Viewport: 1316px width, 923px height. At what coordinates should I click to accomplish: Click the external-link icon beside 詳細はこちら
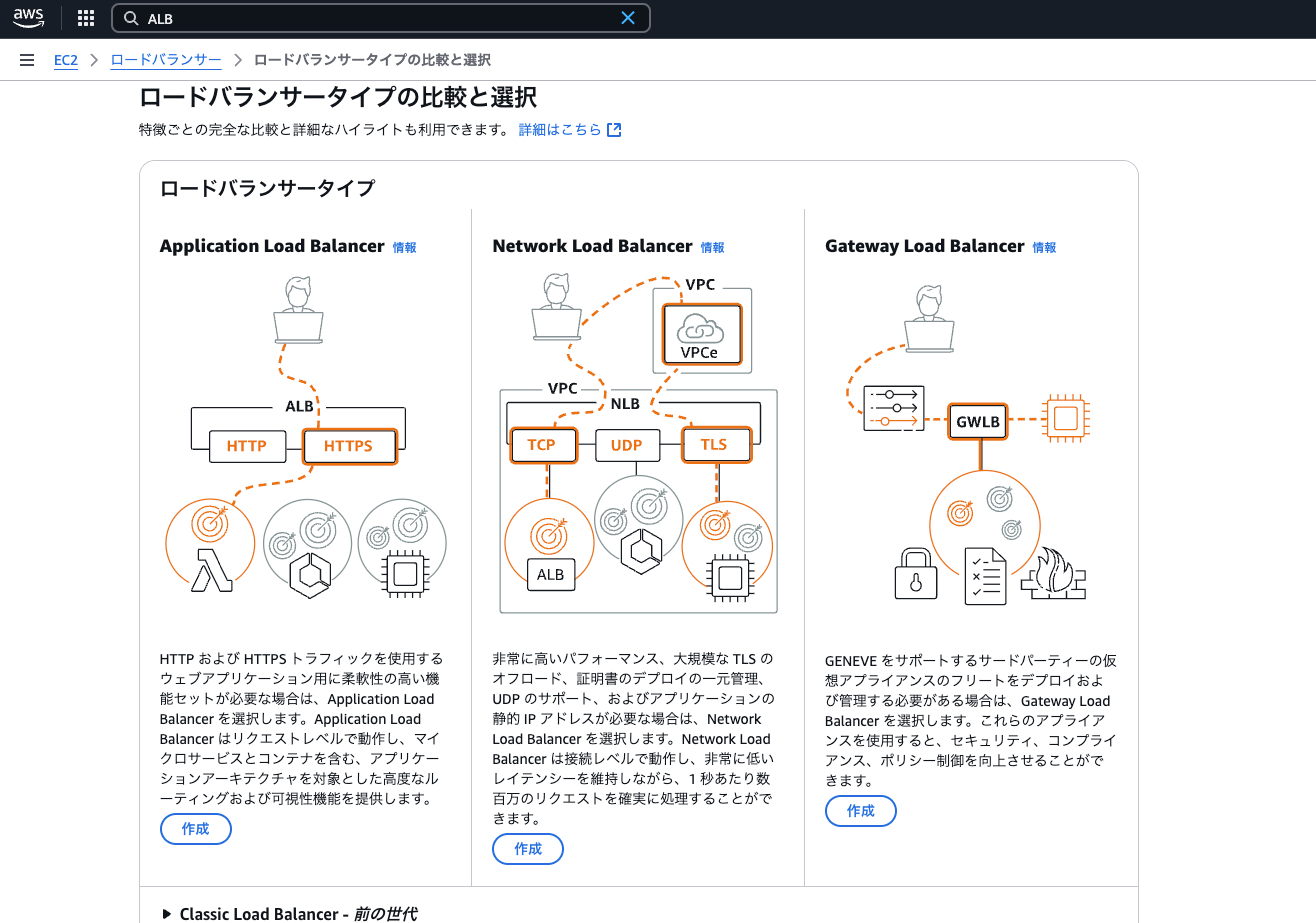(615, 130)
